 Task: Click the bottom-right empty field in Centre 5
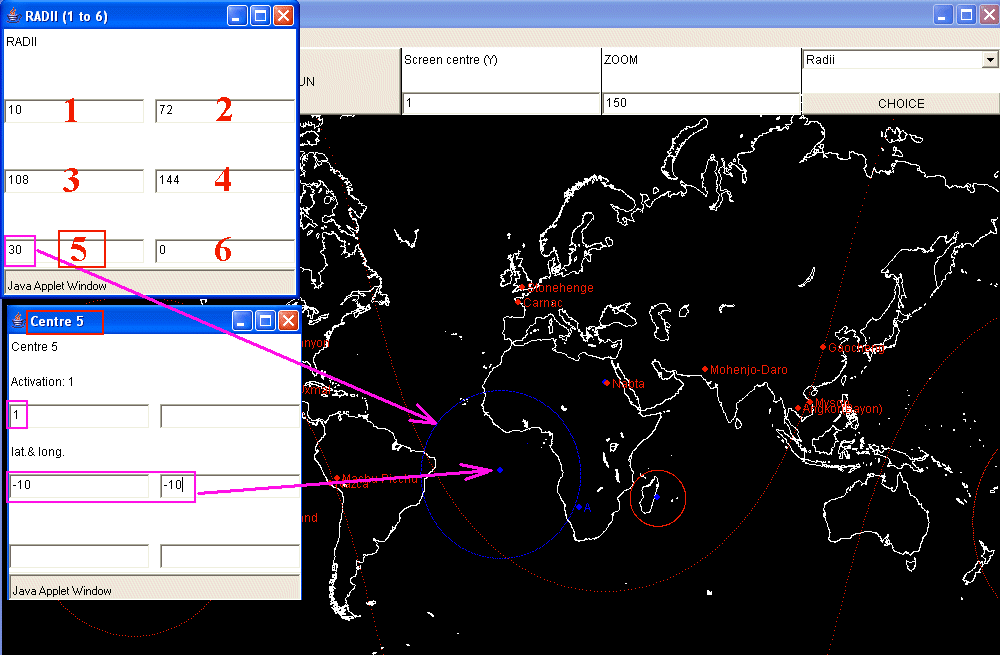[x=230, y=556]
